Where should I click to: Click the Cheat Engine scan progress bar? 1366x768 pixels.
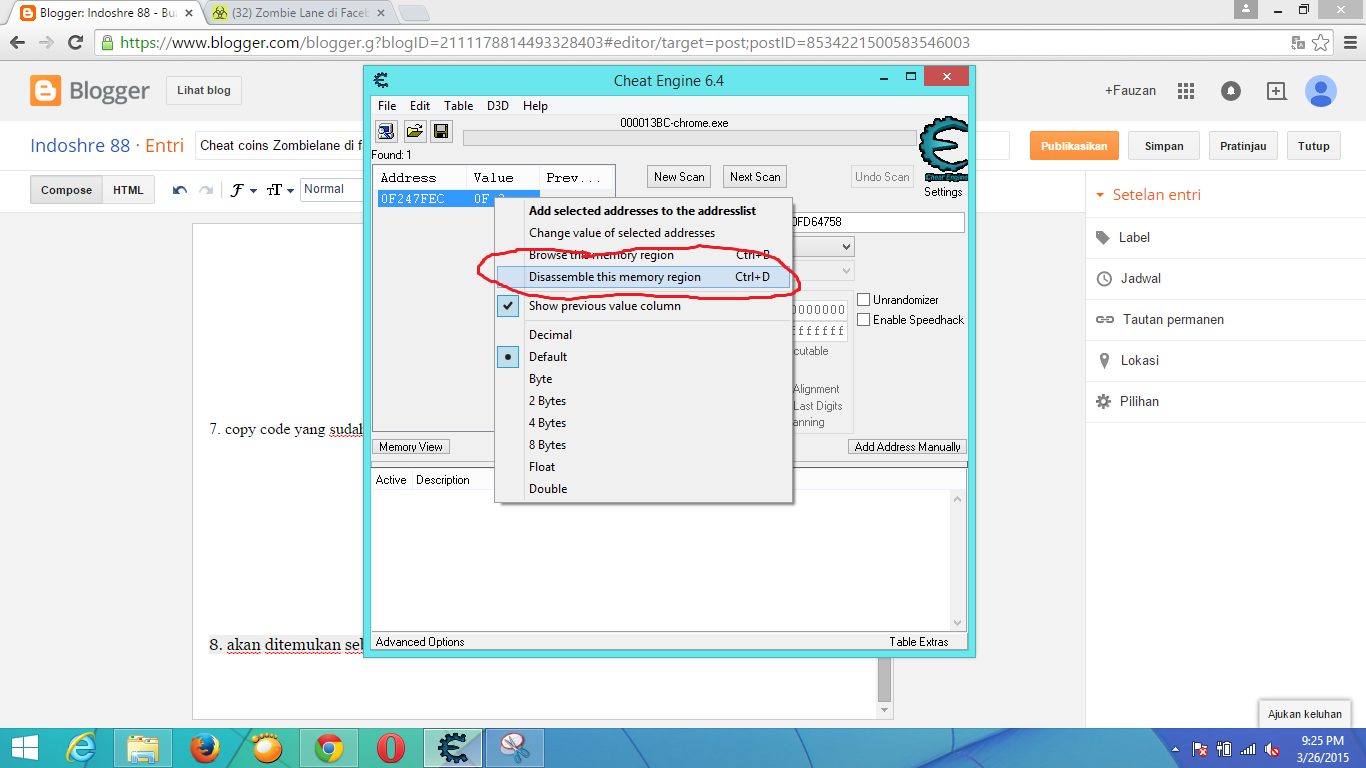(689, 138)
